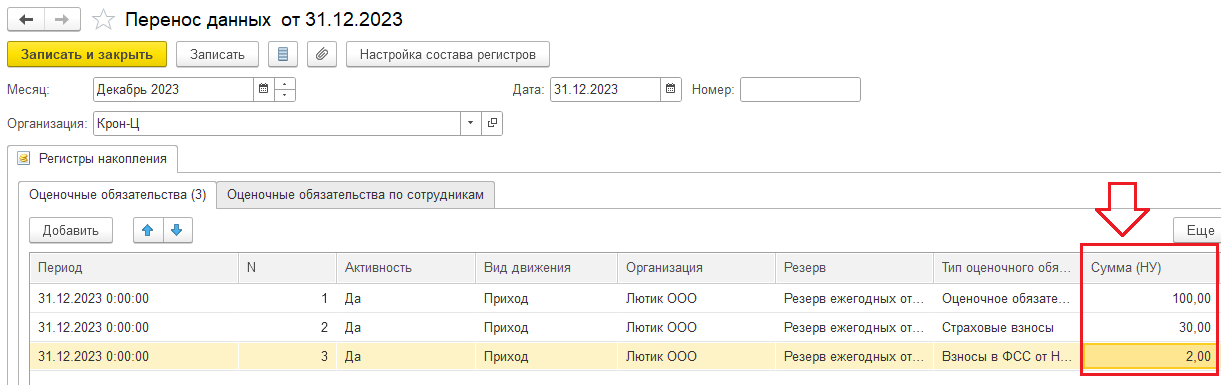
Task: Switch to Оценочные обязательства по сотрудникам tab
Action: [x=356, y=195]
